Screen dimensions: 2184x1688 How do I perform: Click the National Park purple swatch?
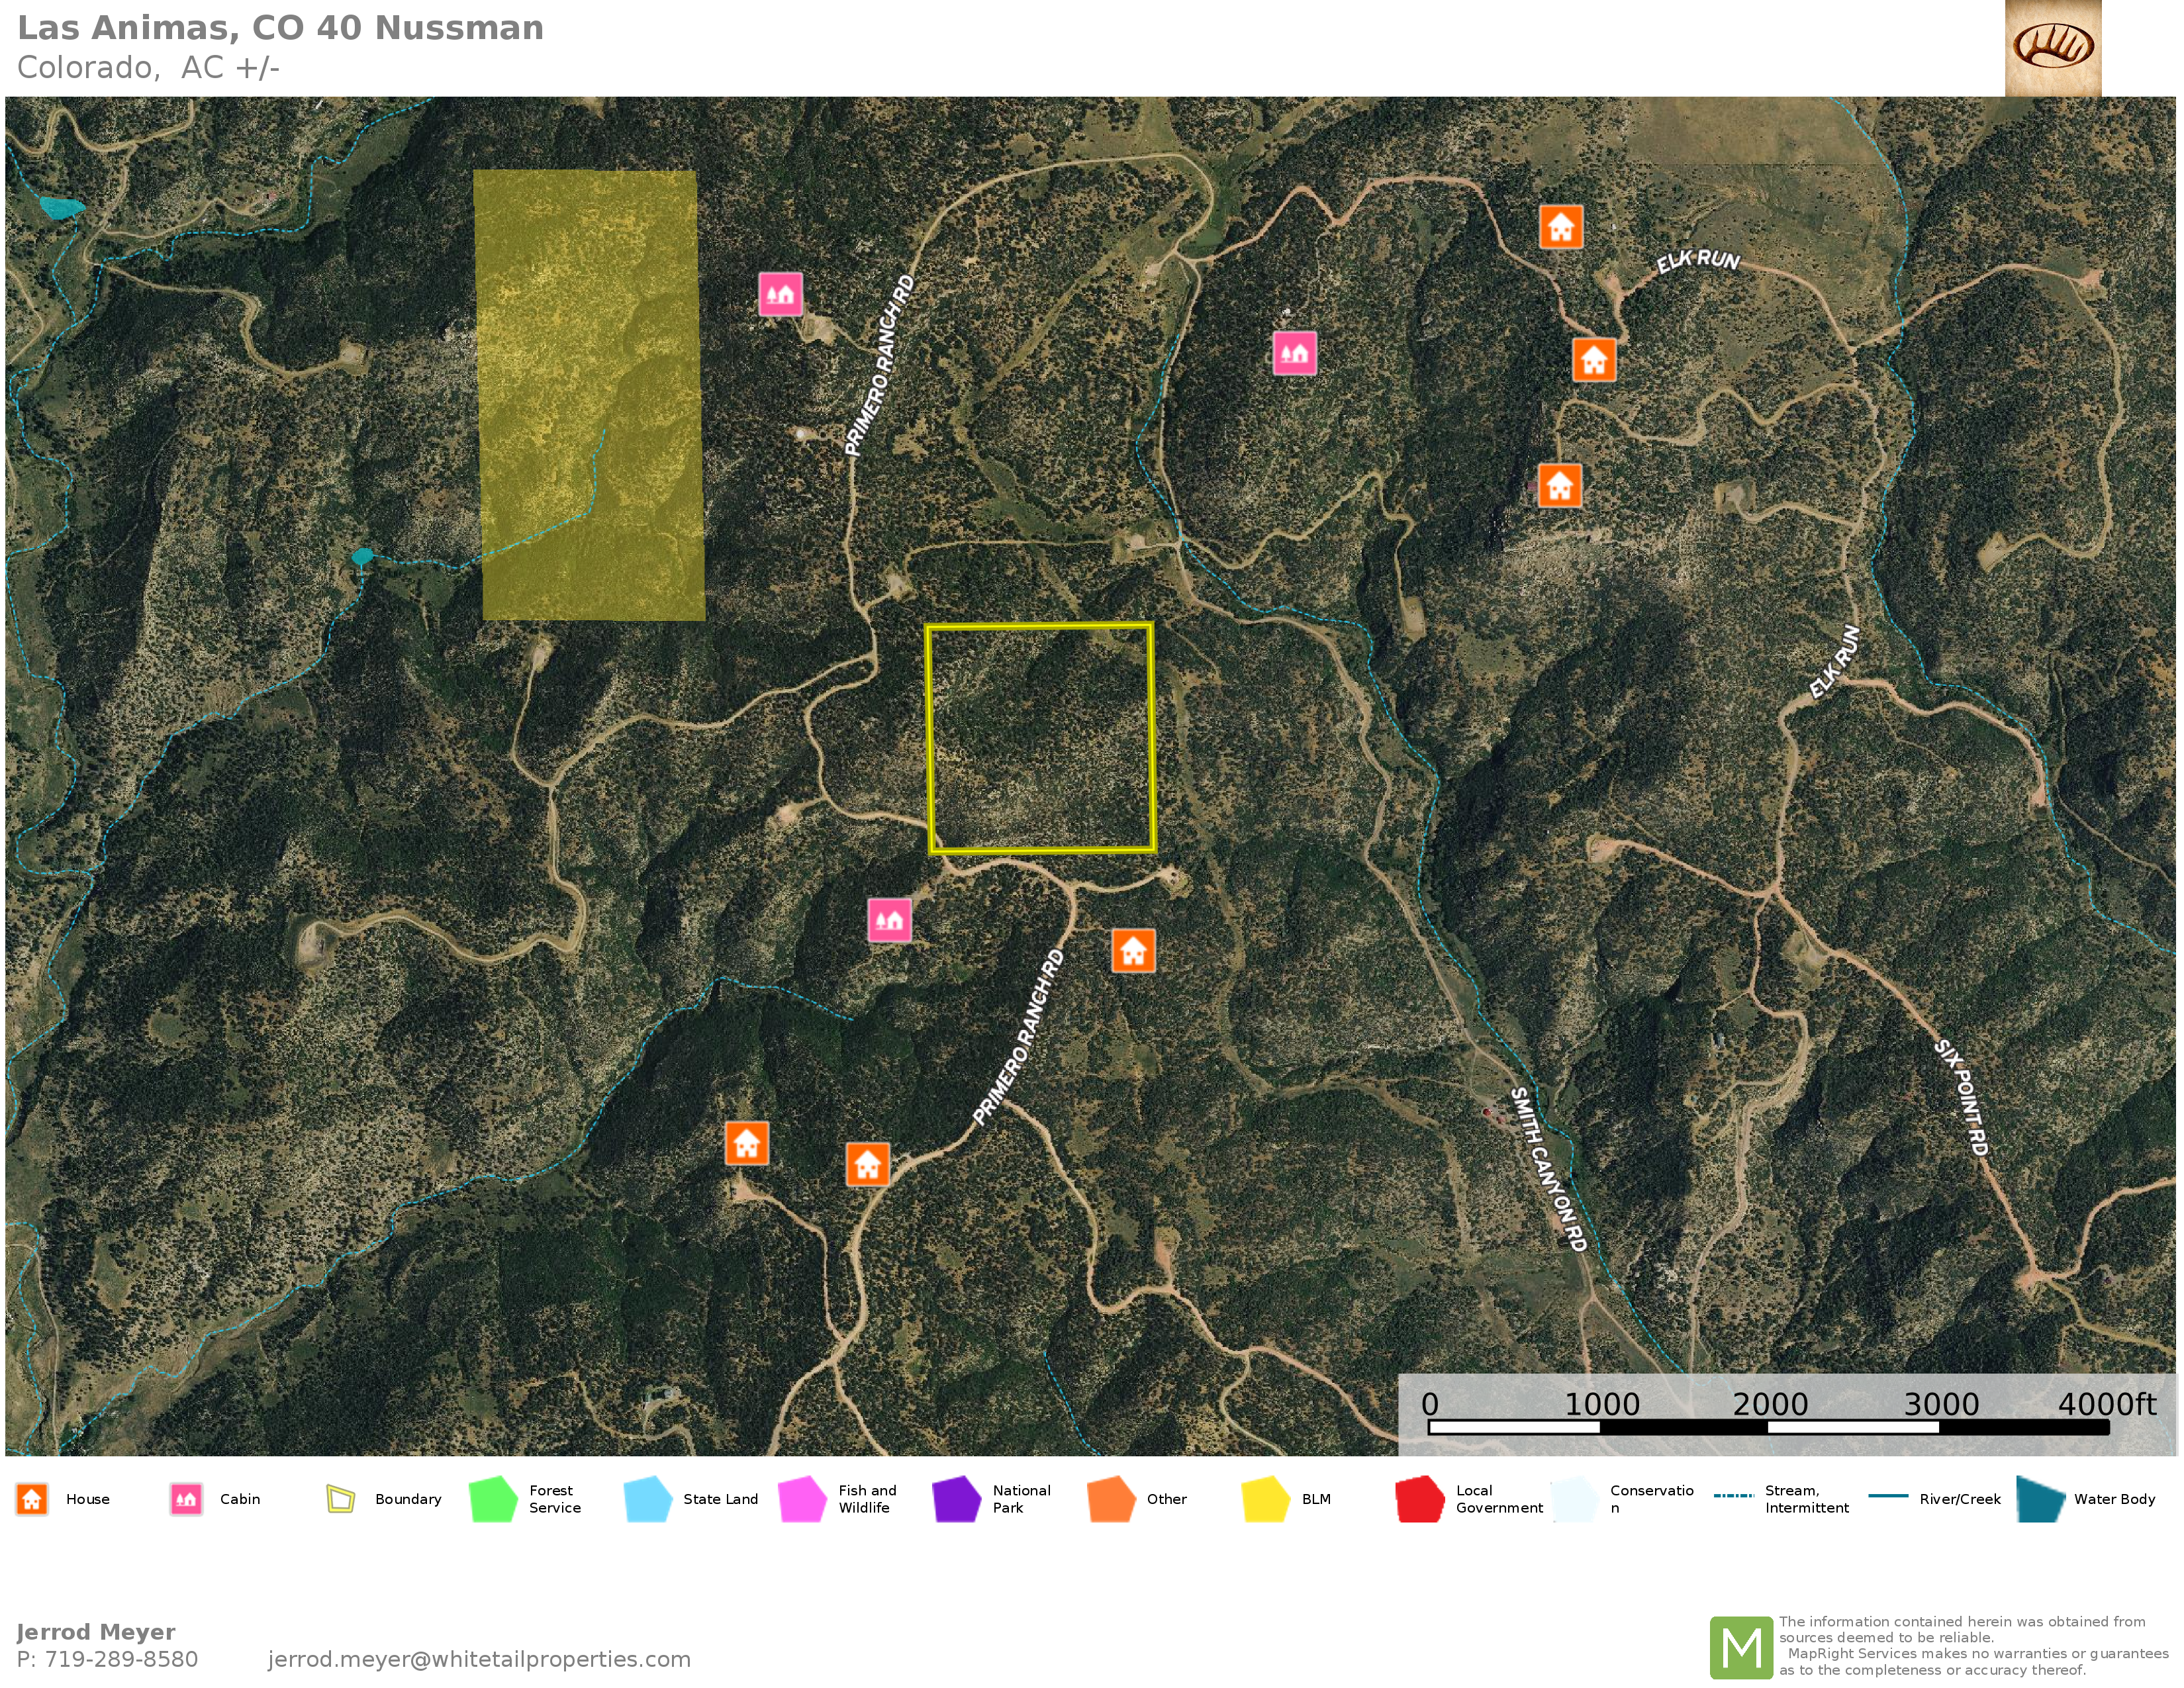pyautogui.click(x=956, y=1499)
